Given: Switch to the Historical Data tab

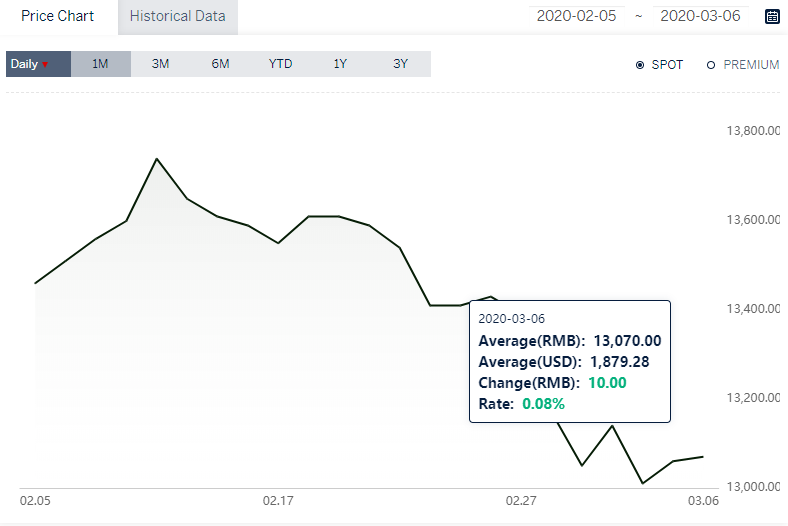Looking at the screenshot, I should (x=177, y=17).
